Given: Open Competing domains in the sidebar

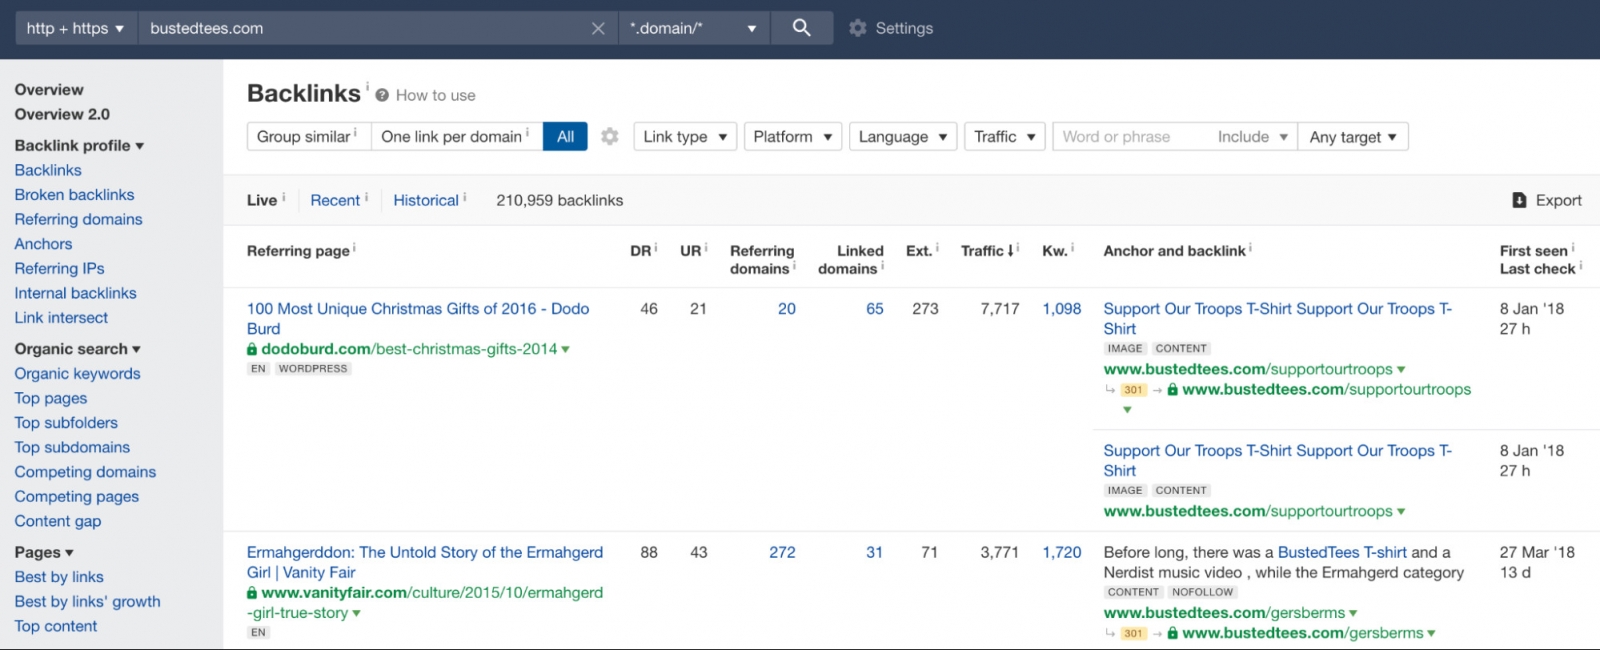Looking at the screenshot, I should point(85,471).
